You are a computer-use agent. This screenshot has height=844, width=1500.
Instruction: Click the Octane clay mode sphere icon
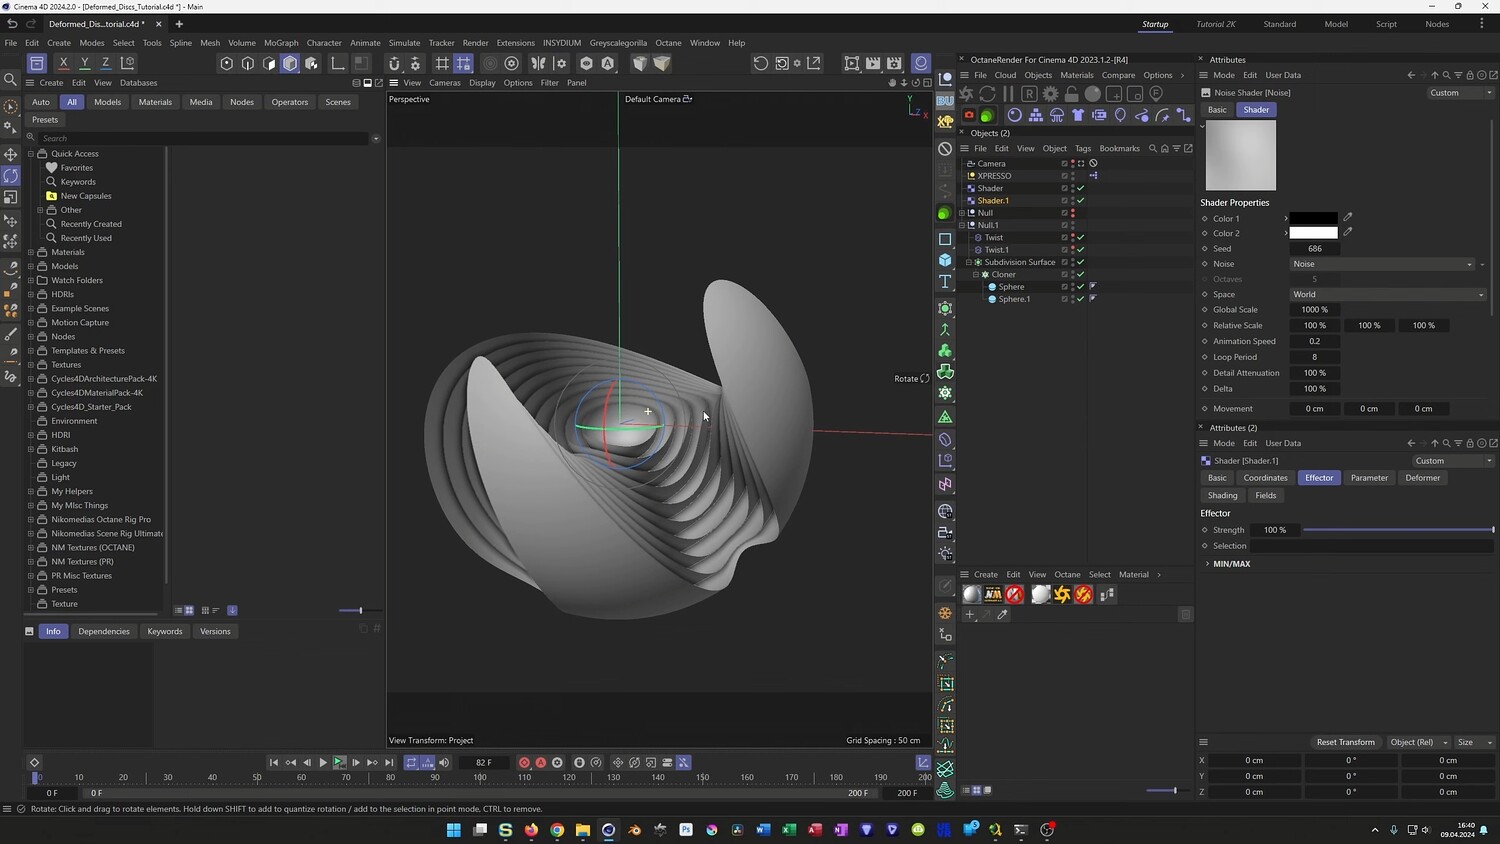tap(1092, 94)
